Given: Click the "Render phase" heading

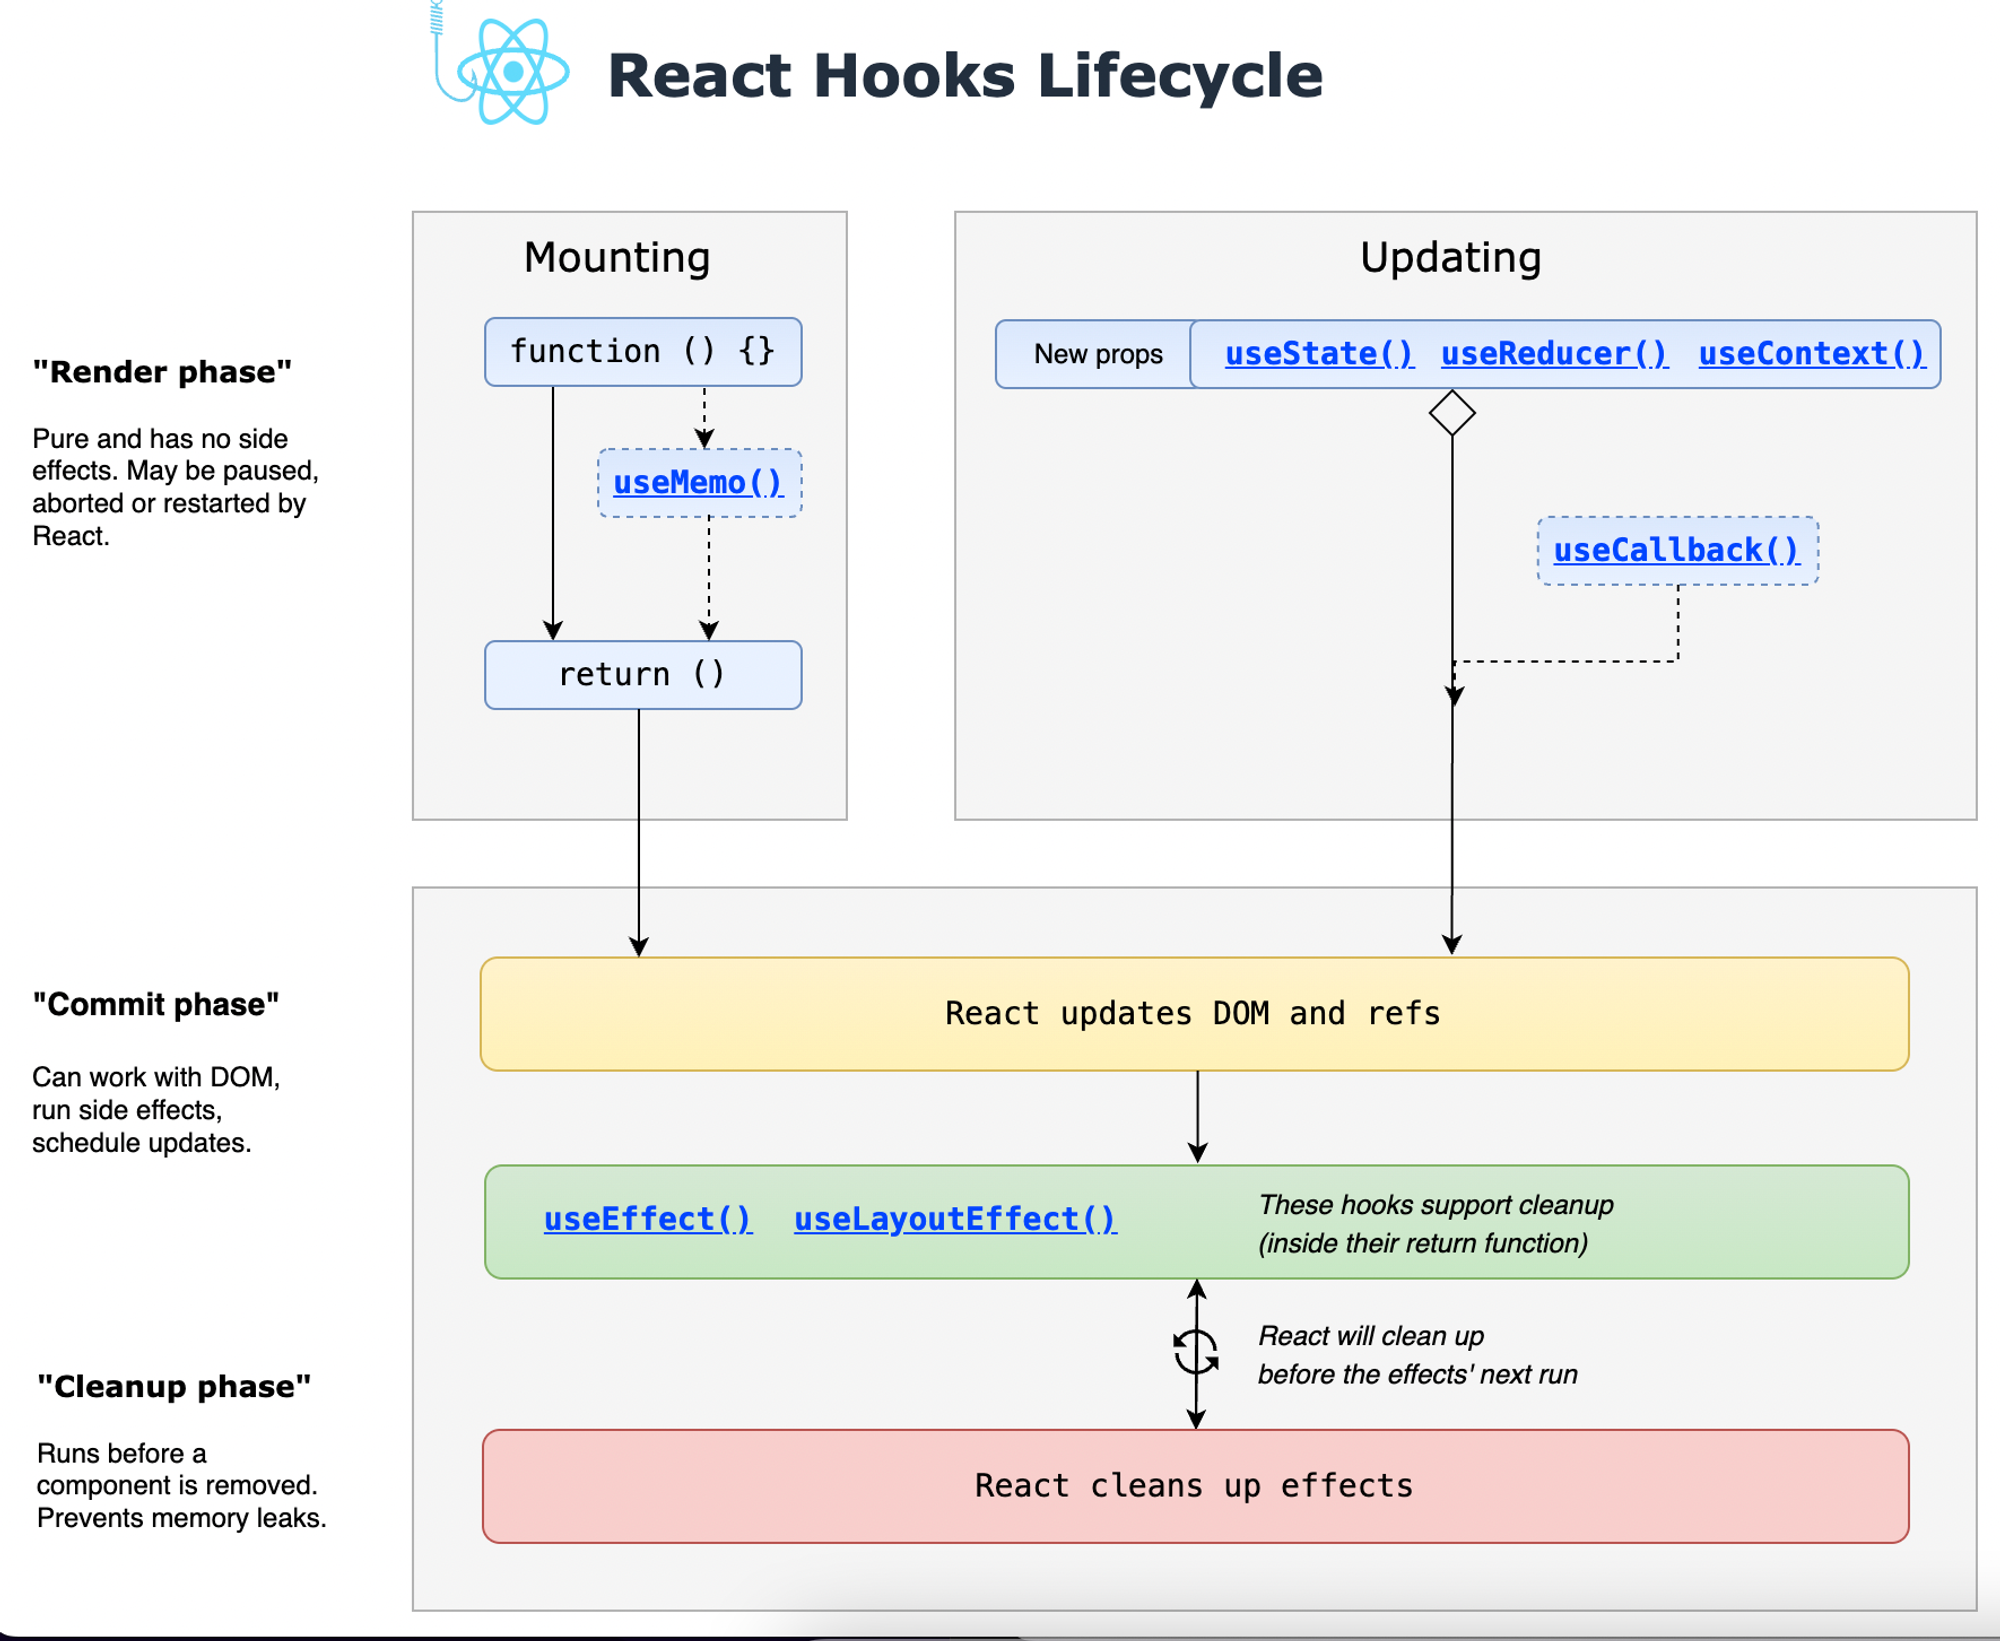Looking at the screenshot, I should (x=162, y=372).
